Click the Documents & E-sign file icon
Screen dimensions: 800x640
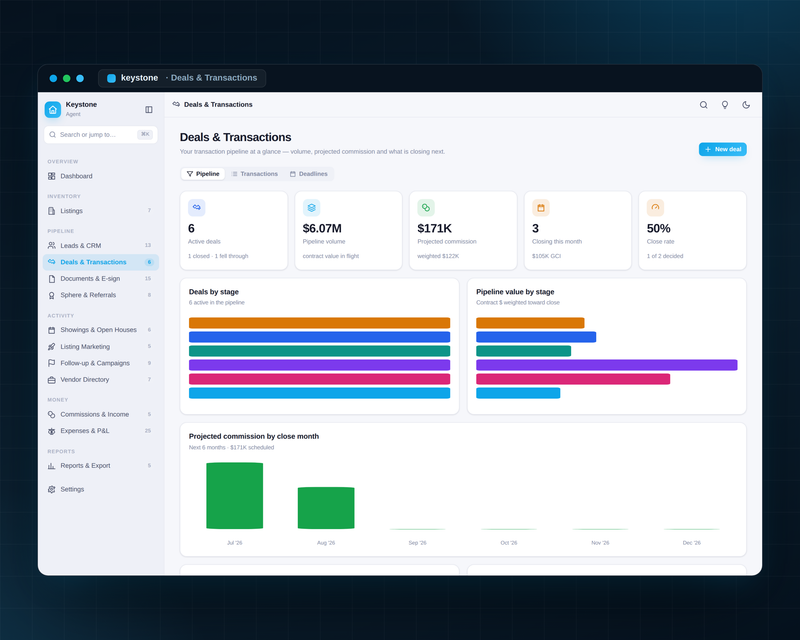52,279
